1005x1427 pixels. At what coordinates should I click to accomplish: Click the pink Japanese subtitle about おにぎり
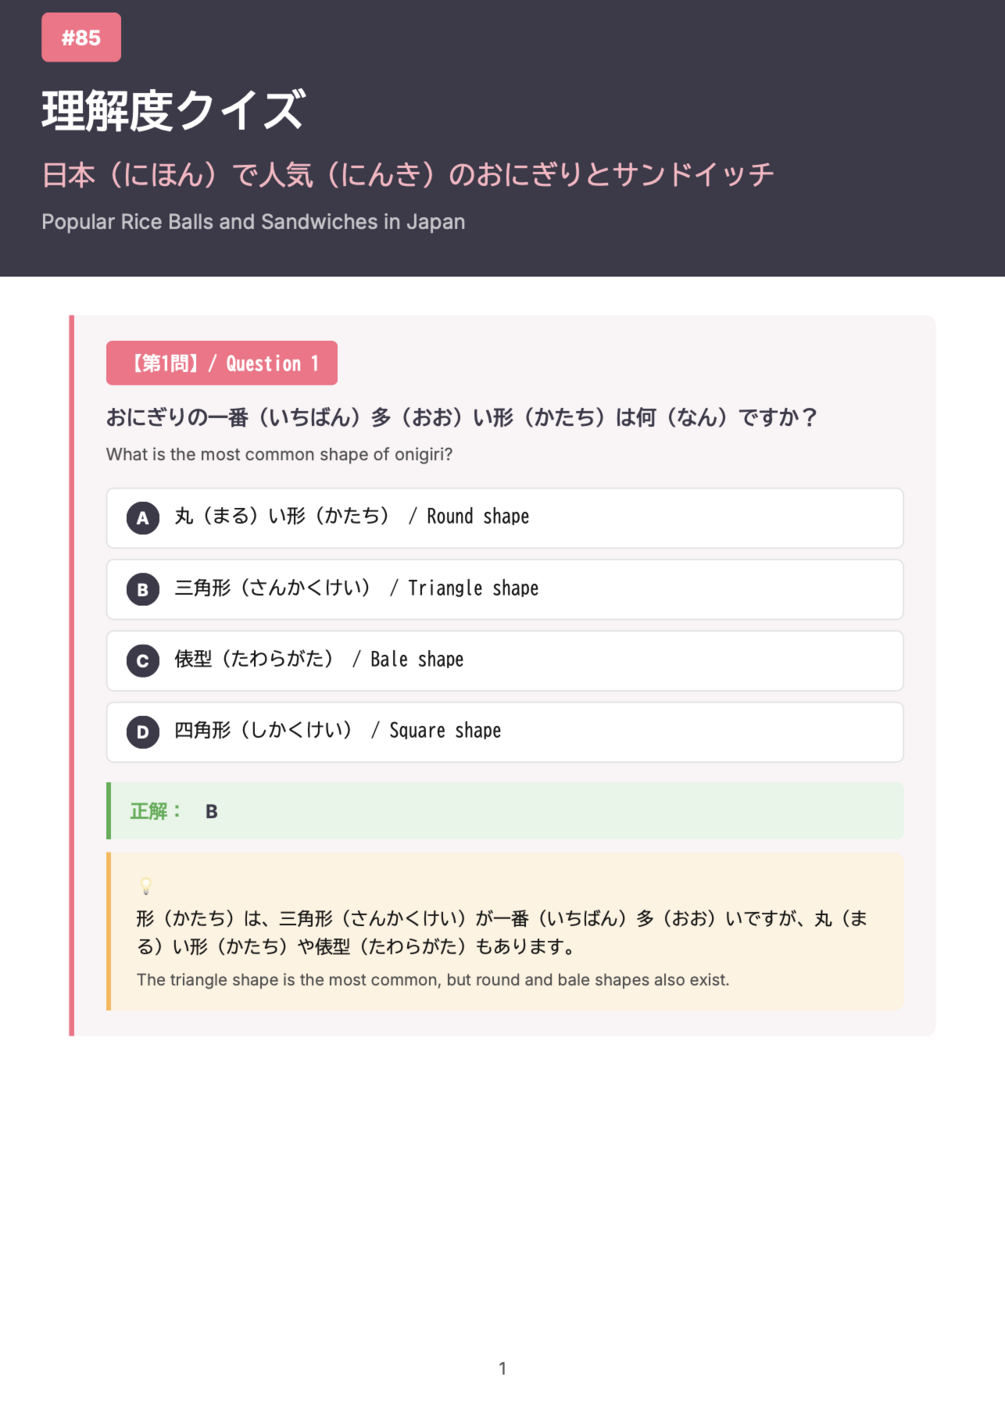pyautogui.click(x=408, y=175)
